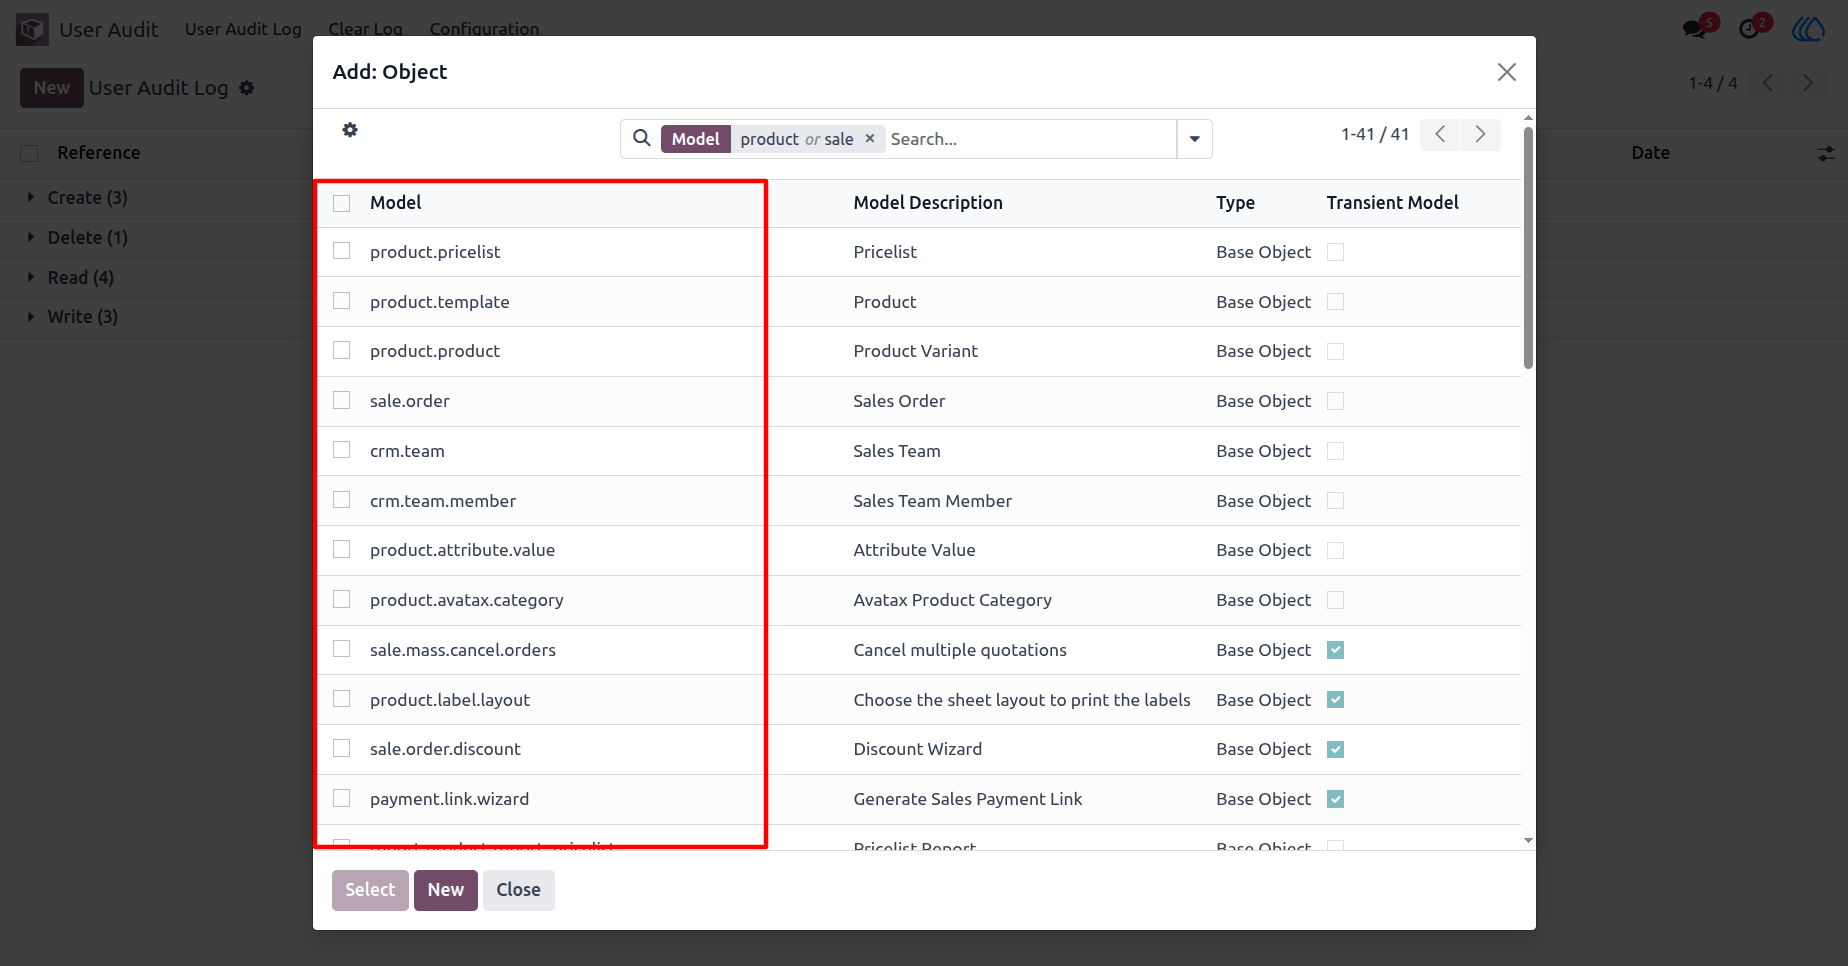This screenshot has height=966, width=1848.
Task: Open the User Audit Log menu
Action: [243, 29]
